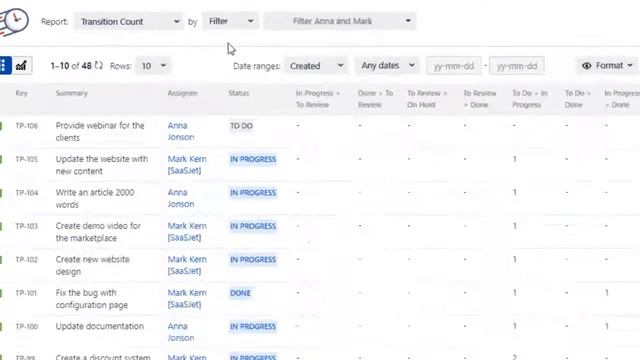Click TO DO status badge for TP-106

pyautogui.click(x=241, y=126)
